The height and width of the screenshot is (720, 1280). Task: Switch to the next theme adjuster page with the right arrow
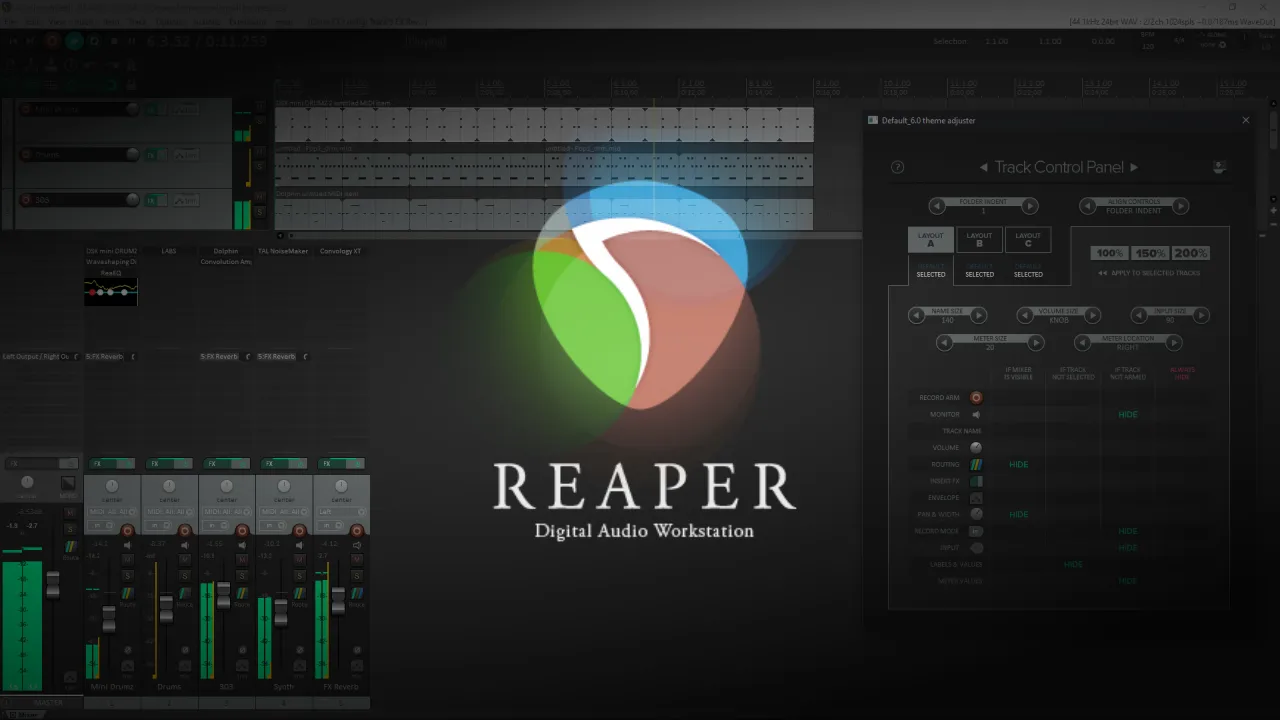coord(1134,167)
